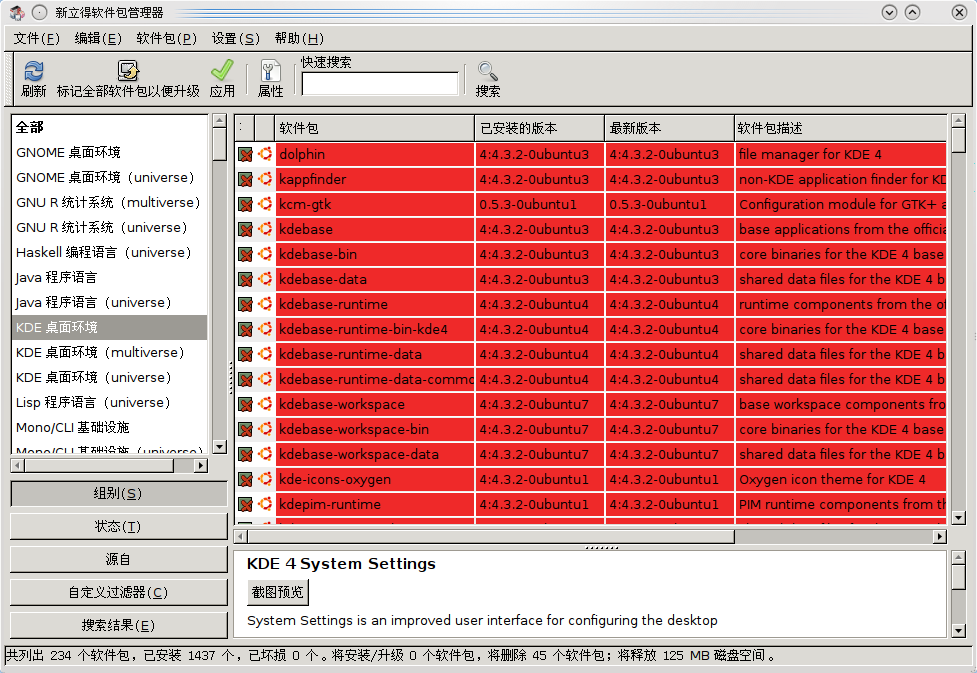
Task: Select the GNOME 桌面环境 category without universe
Action: (110, 152)
